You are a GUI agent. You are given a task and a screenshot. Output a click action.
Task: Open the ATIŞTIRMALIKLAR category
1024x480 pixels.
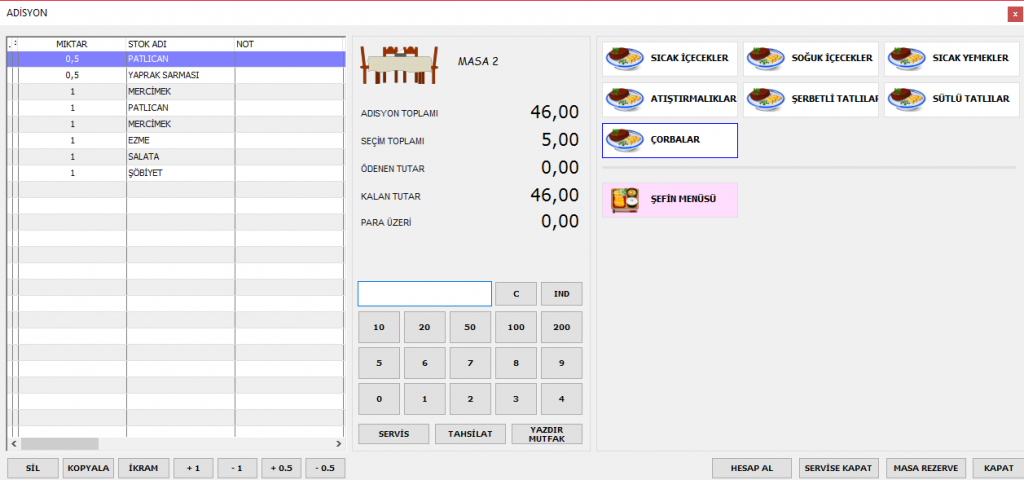point(670,100)
